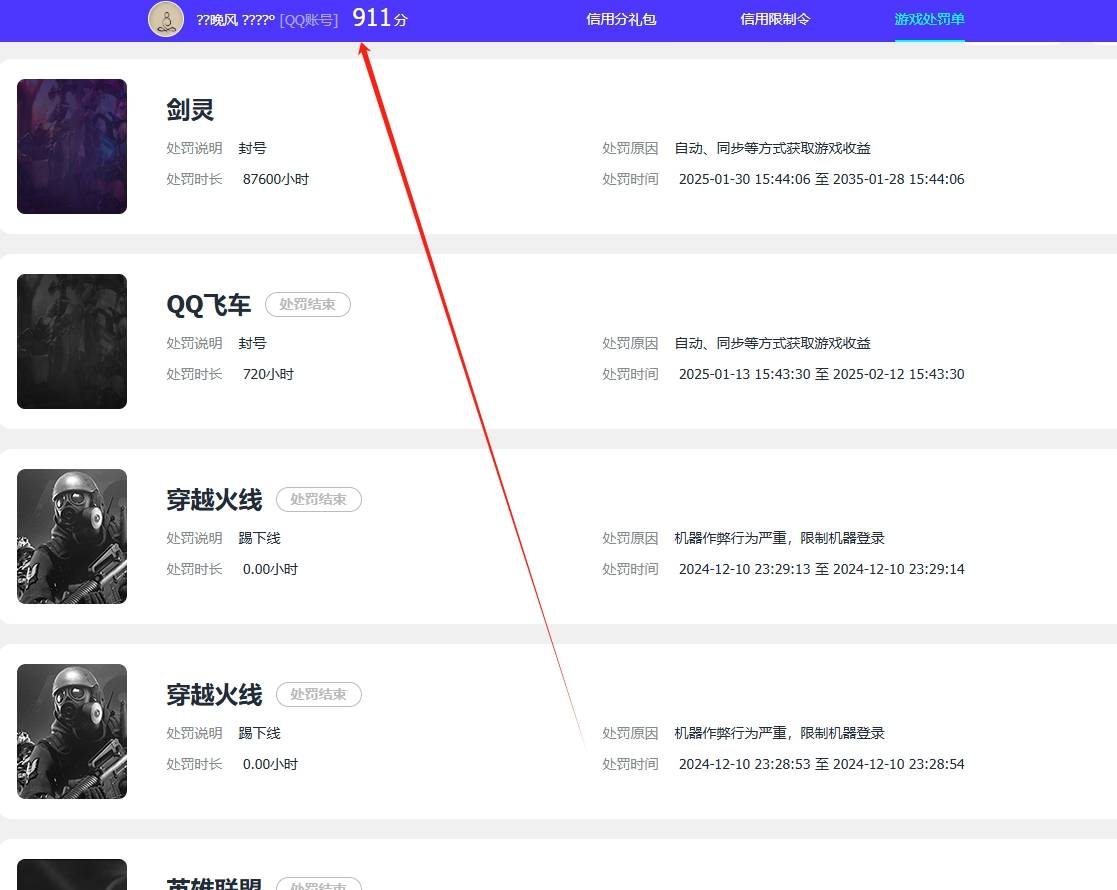
Task: Click the [QQ账号] account label
Action: (309, 20)
